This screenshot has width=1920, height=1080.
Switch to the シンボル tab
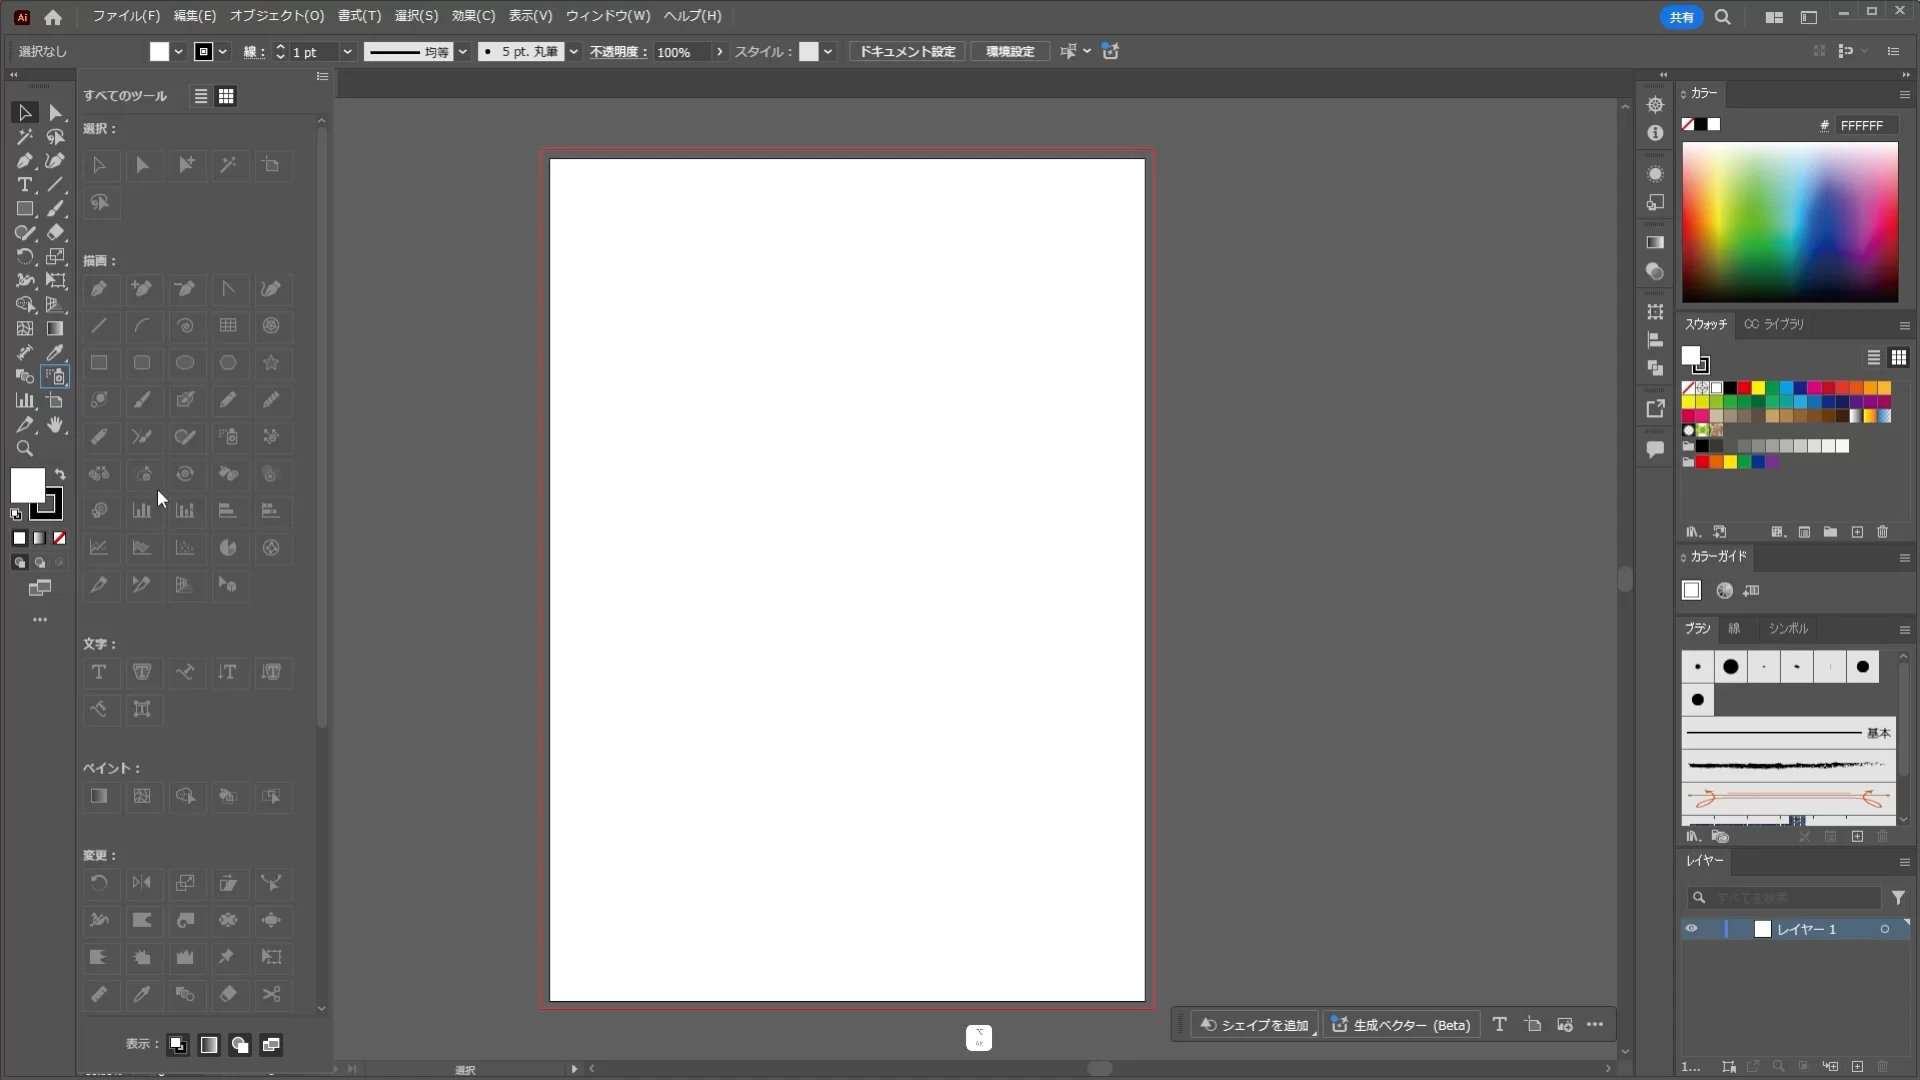click(x=1788, y=629)
